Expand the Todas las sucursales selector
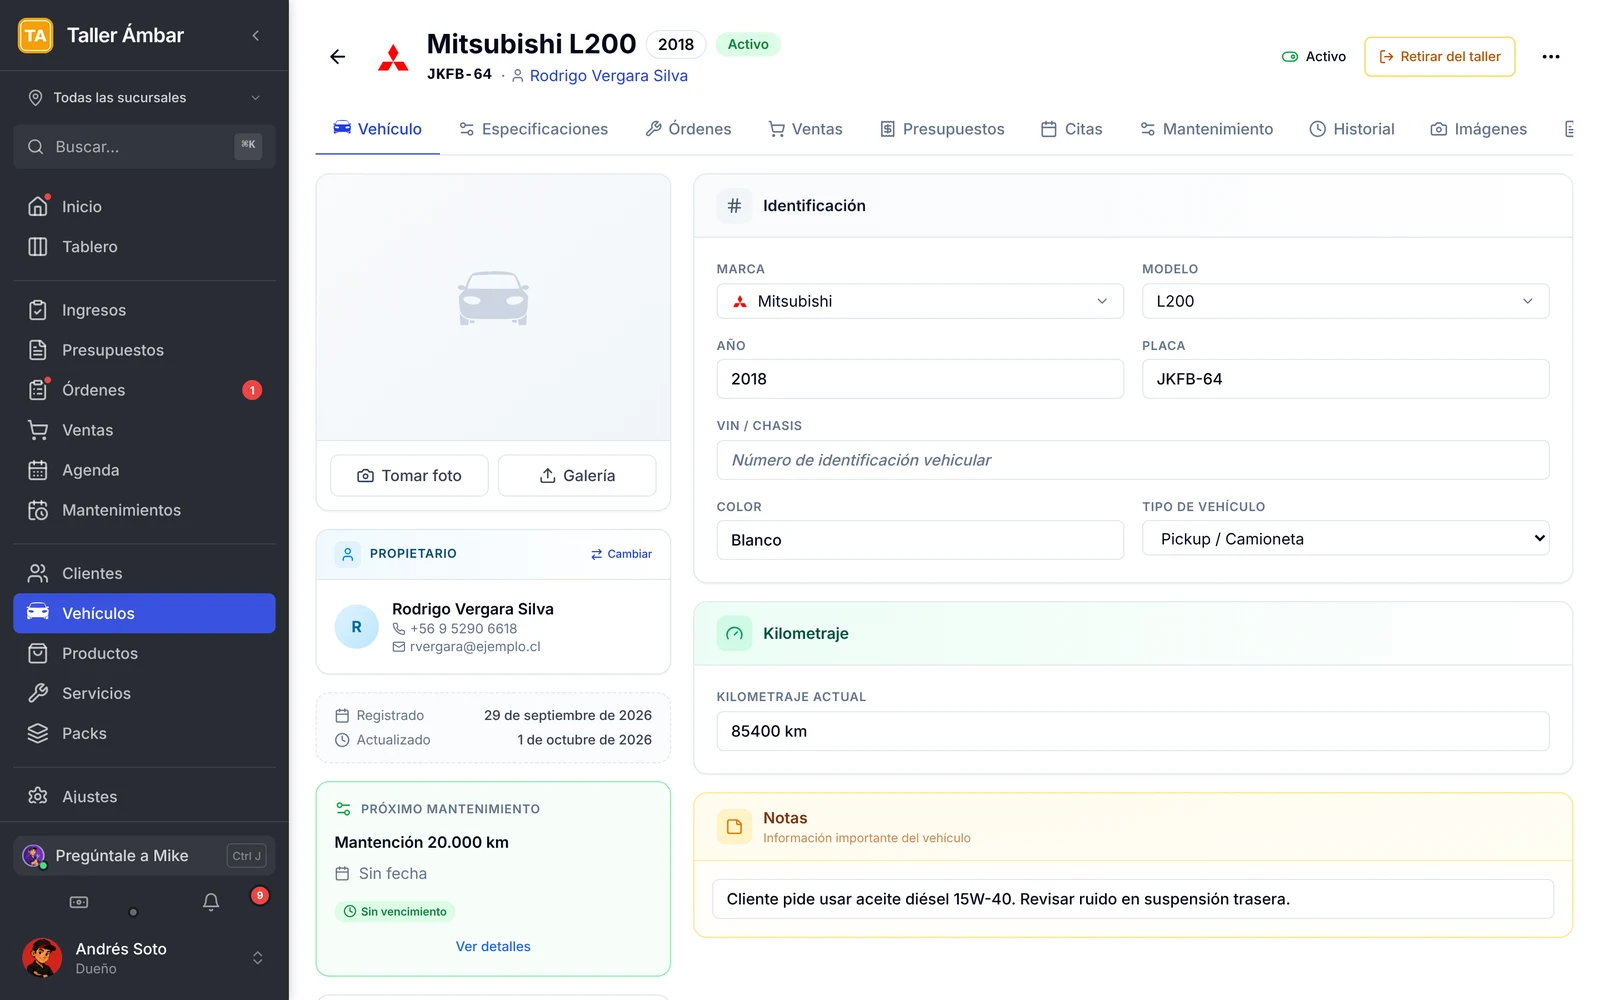Viewport: 1600px width, 1000px height. [144, 98]
